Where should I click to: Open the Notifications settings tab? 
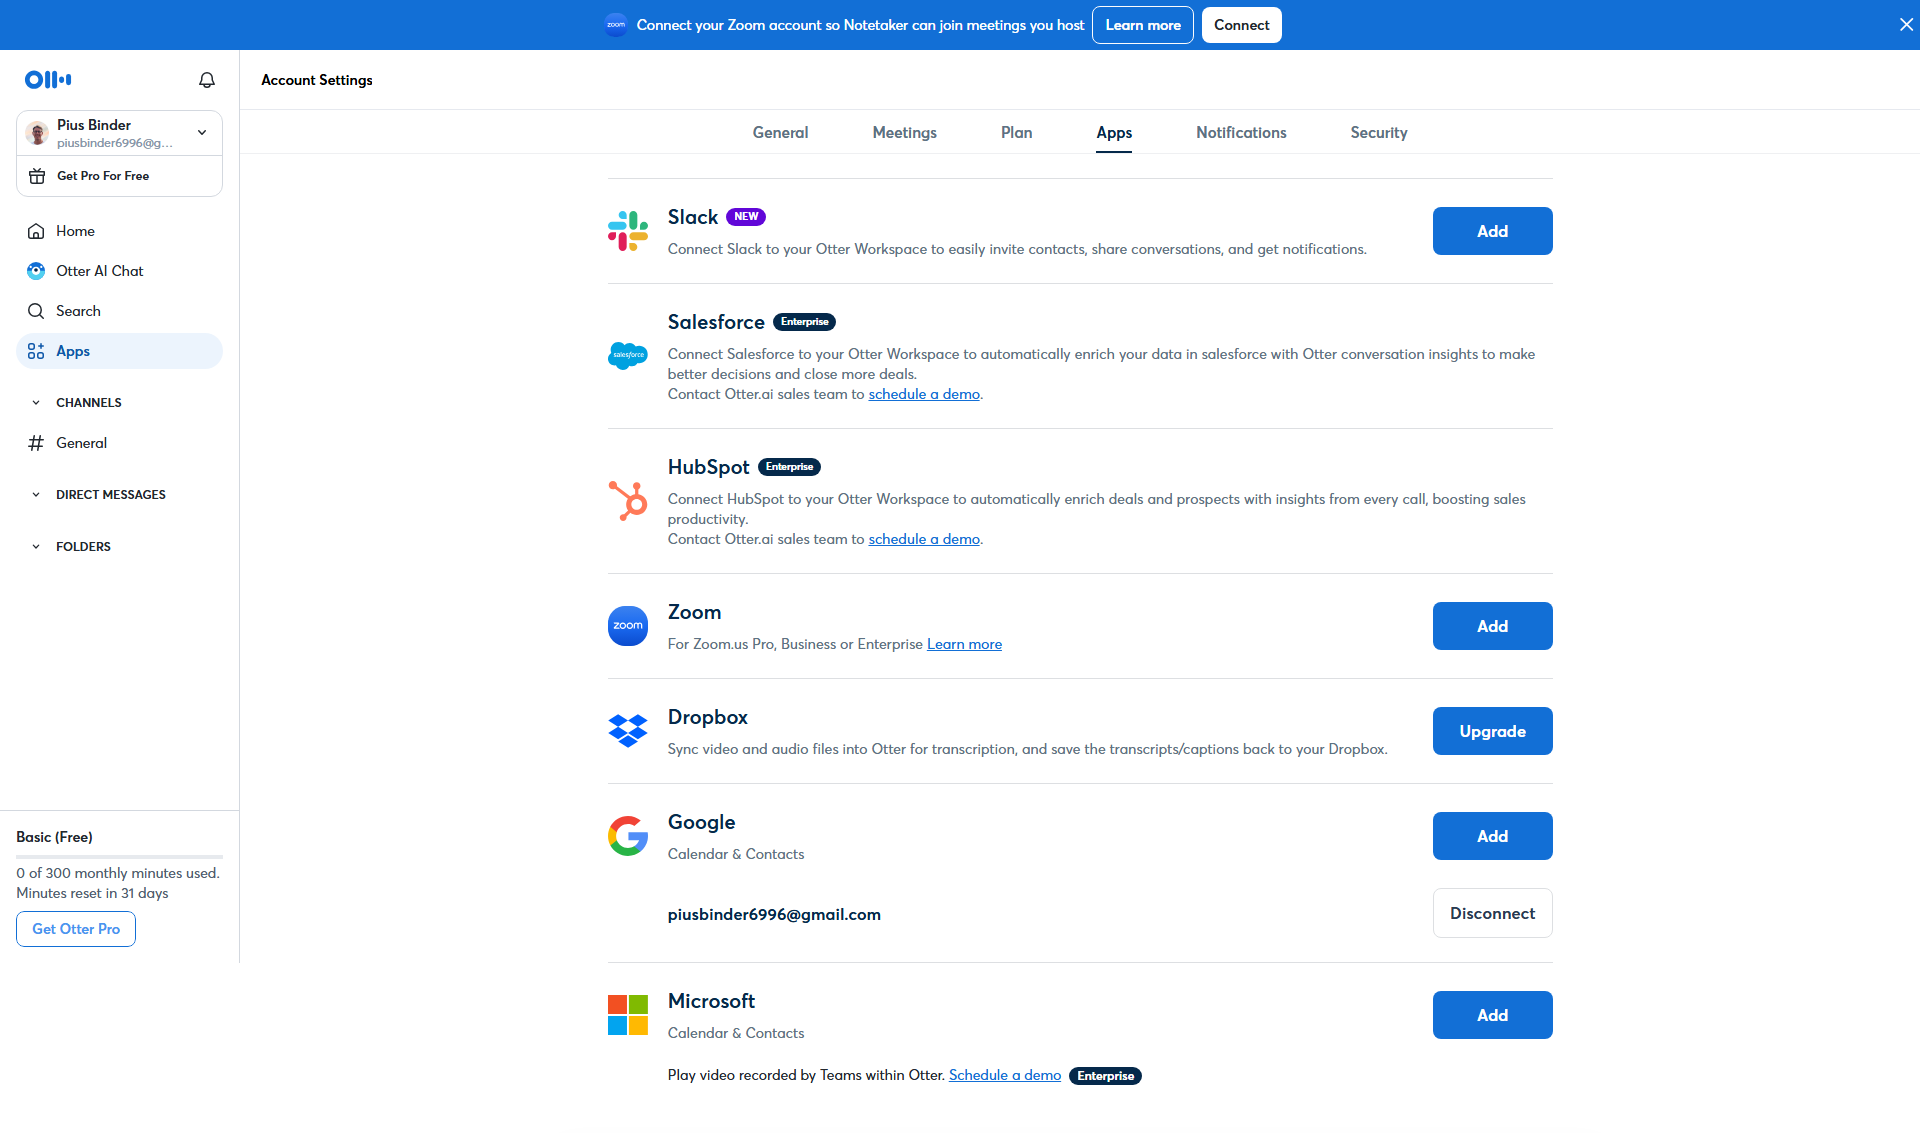[1241, 133]
